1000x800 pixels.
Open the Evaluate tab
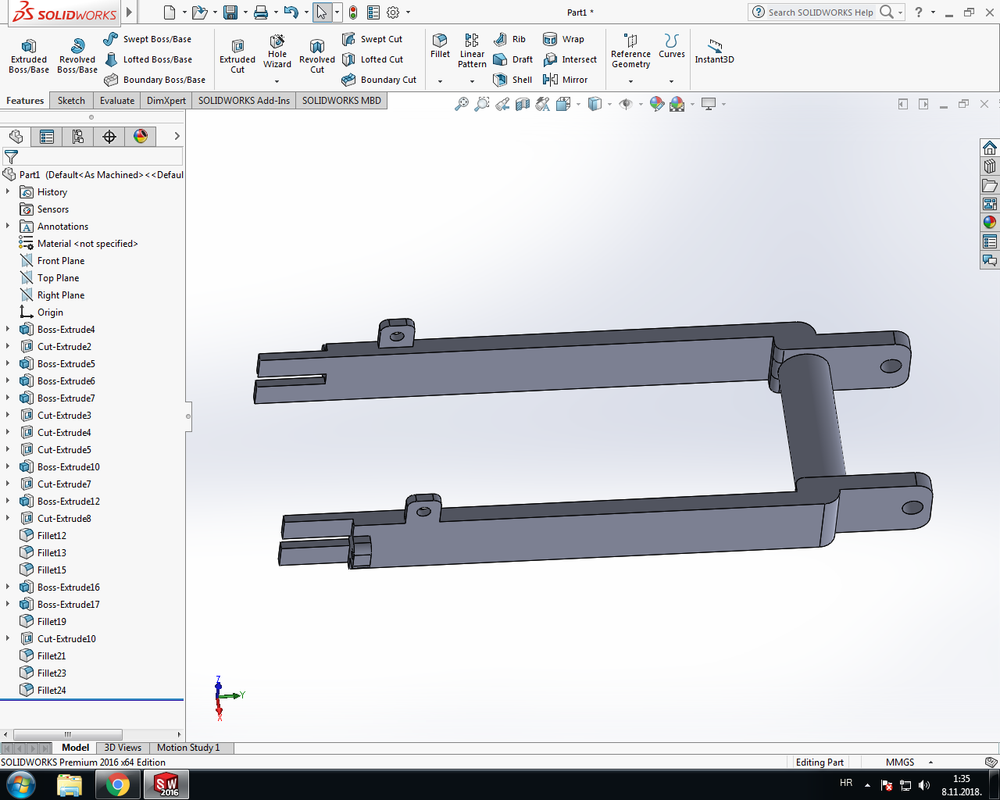click(117, 101)
